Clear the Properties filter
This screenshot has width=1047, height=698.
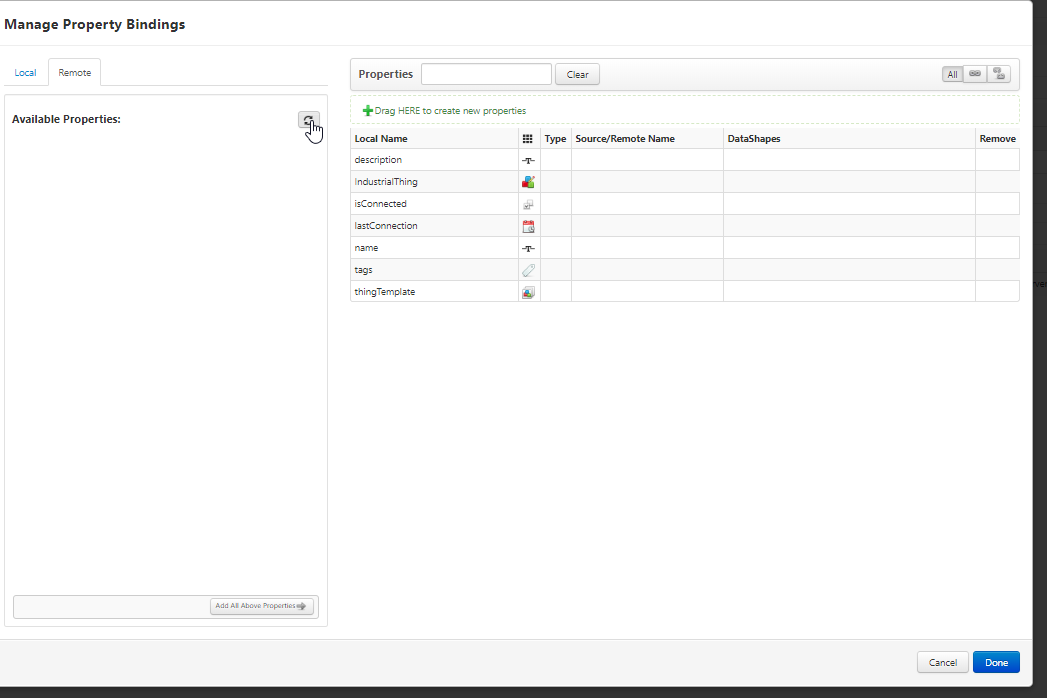pos(577,74)
